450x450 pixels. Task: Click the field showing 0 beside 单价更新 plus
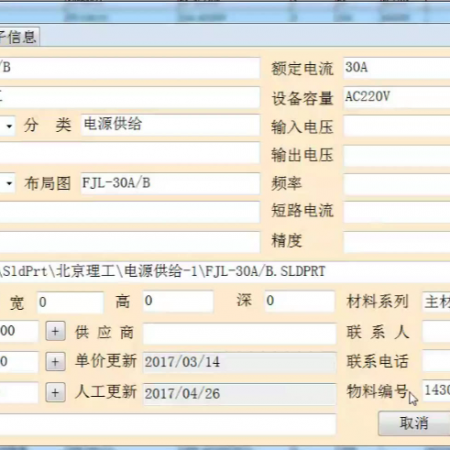pyautogui.click(x=19, y=362)
